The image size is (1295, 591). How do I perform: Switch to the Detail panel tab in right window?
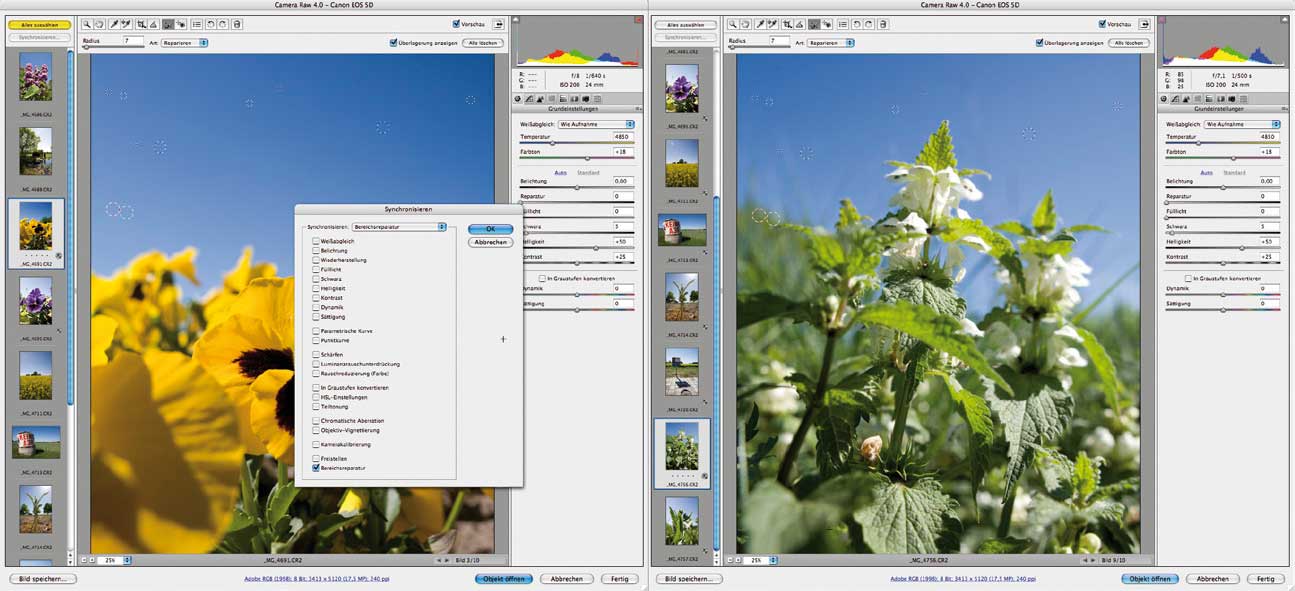[1187, 98]
